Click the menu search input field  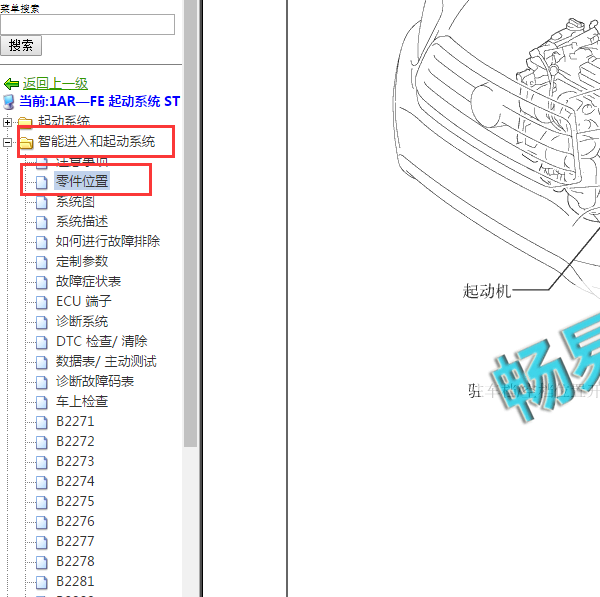coord(88,25)
